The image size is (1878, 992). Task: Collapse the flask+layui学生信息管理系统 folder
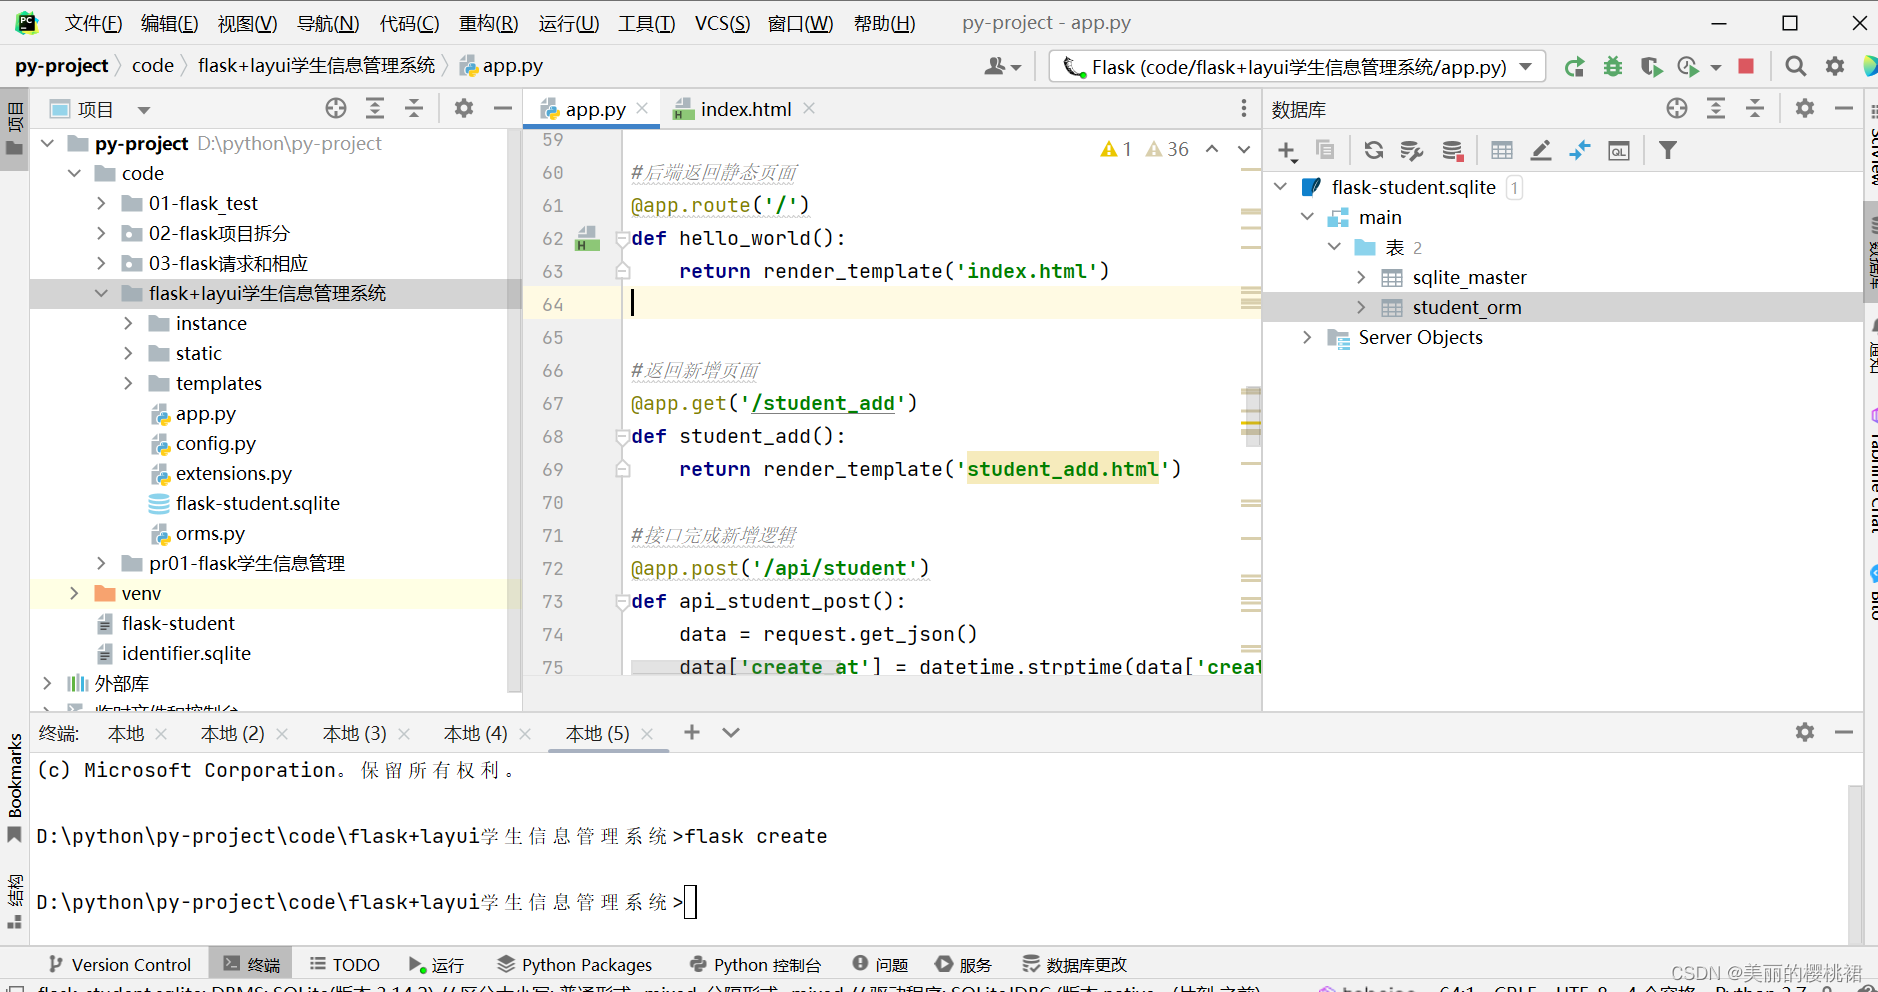tap(101, 293)
